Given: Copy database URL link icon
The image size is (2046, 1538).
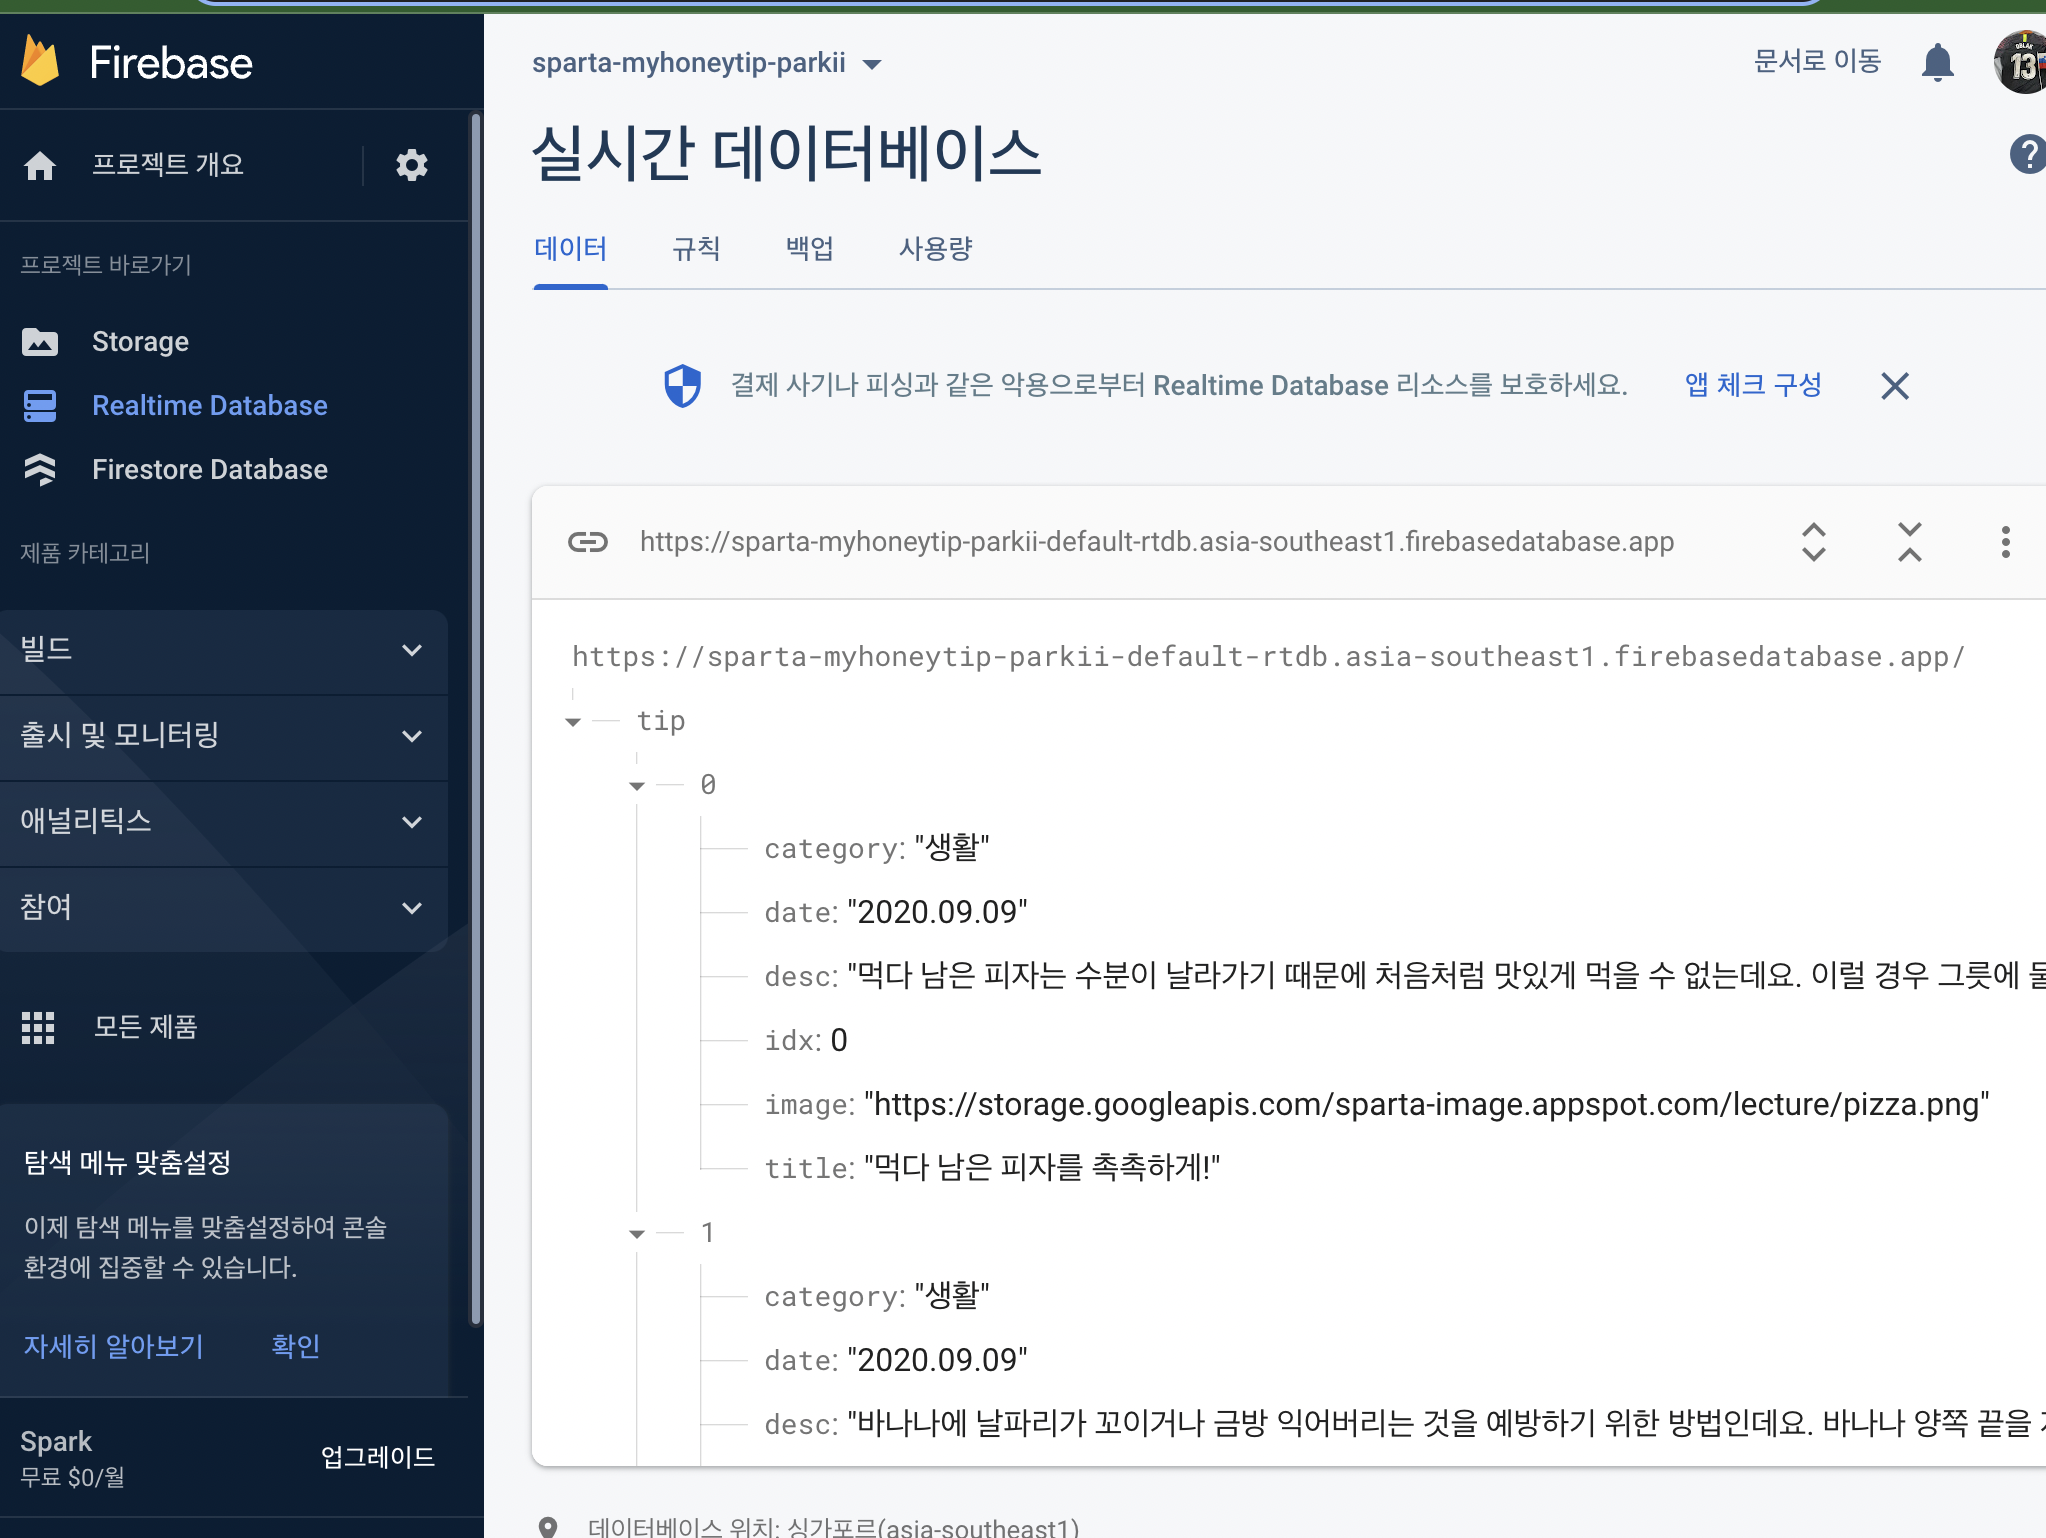Looking at the screenshot, I should 588,542.
